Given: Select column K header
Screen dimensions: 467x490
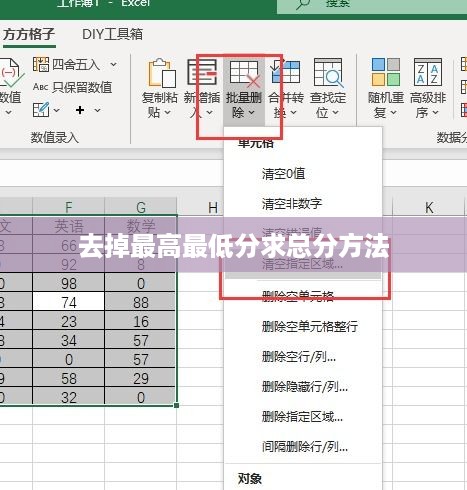Looking at the screenshot, I should pyautogui.click(x=429, y=207).
